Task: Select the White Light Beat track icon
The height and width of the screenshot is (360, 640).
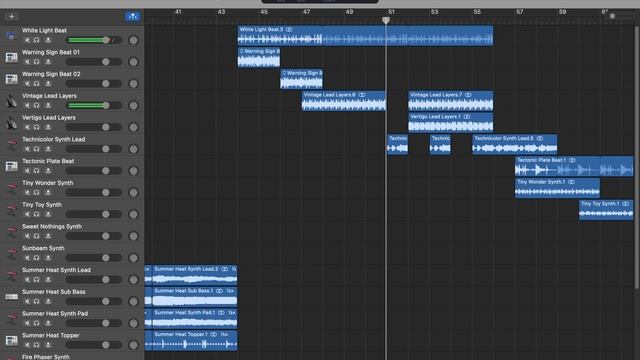Action: (11, 36)
